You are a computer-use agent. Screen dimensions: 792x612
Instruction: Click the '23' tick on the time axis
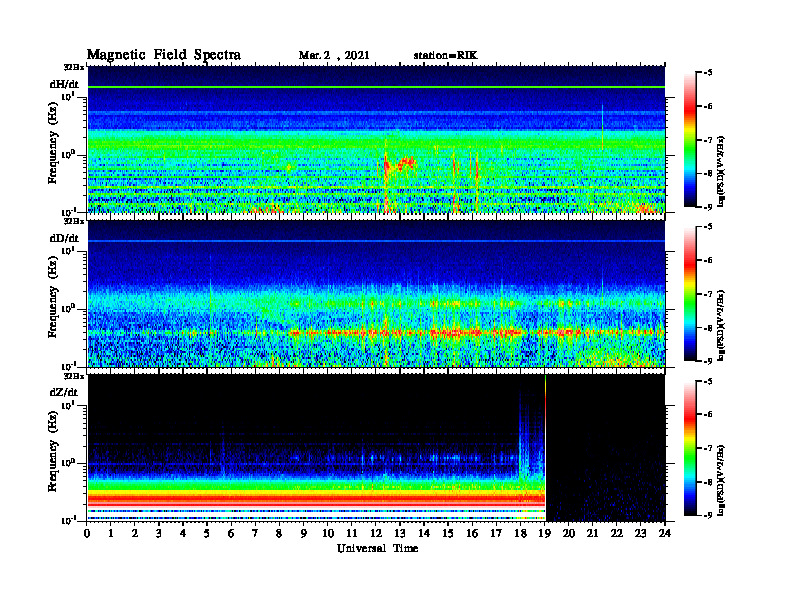click(x=640, y=534)
